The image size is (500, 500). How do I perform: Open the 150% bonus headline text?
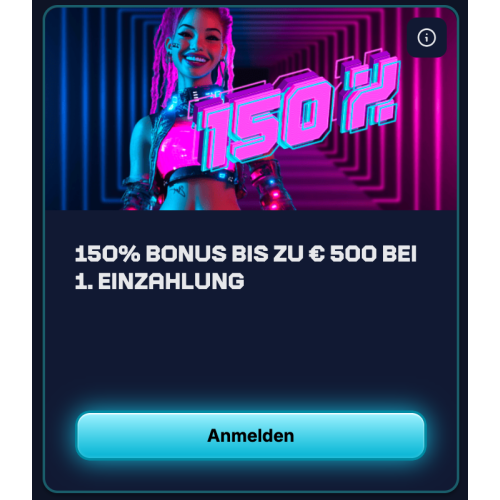(246, 267)
